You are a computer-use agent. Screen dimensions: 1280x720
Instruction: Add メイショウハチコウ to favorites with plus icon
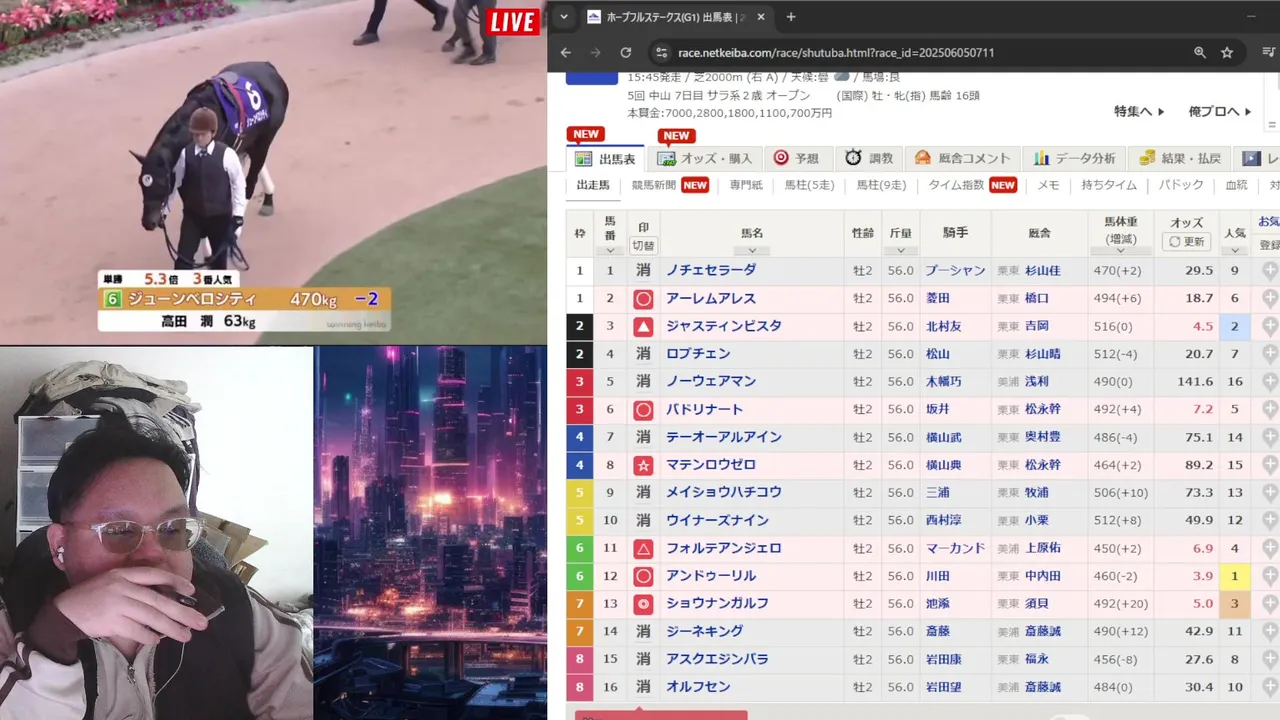(x=1269, y=492)
